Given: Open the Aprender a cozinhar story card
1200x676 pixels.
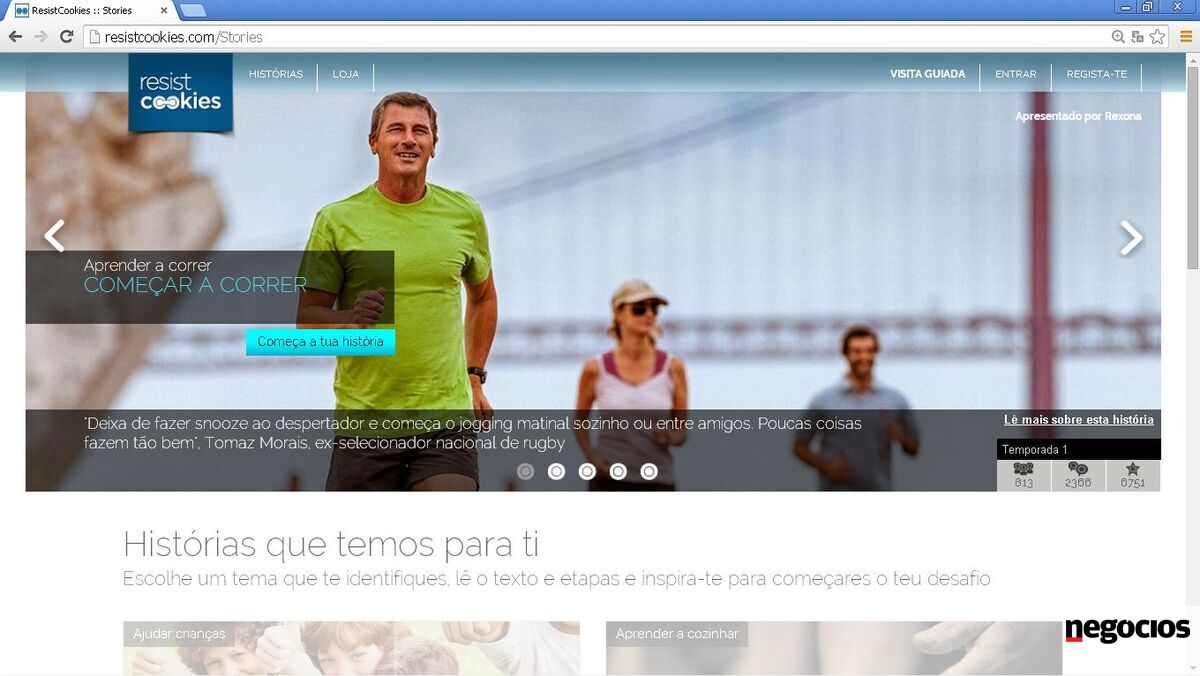Looking at the screenshot, I should click(834, 648).
